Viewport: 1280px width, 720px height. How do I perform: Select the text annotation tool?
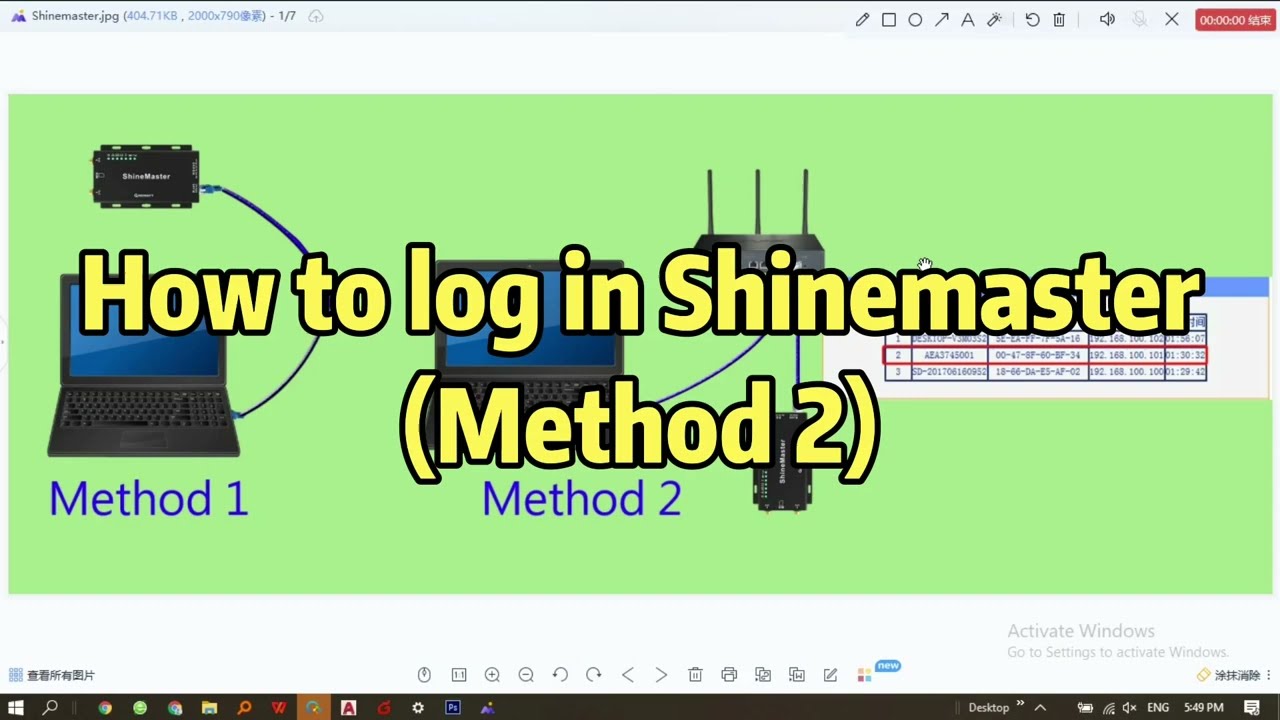click(x=967, y=20)
